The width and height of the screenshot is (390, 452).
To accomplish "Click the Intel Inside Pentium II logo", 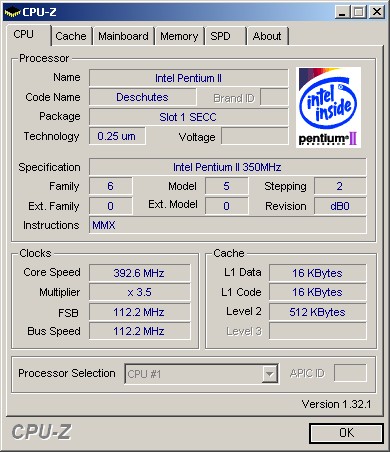I will coord(328,107).
